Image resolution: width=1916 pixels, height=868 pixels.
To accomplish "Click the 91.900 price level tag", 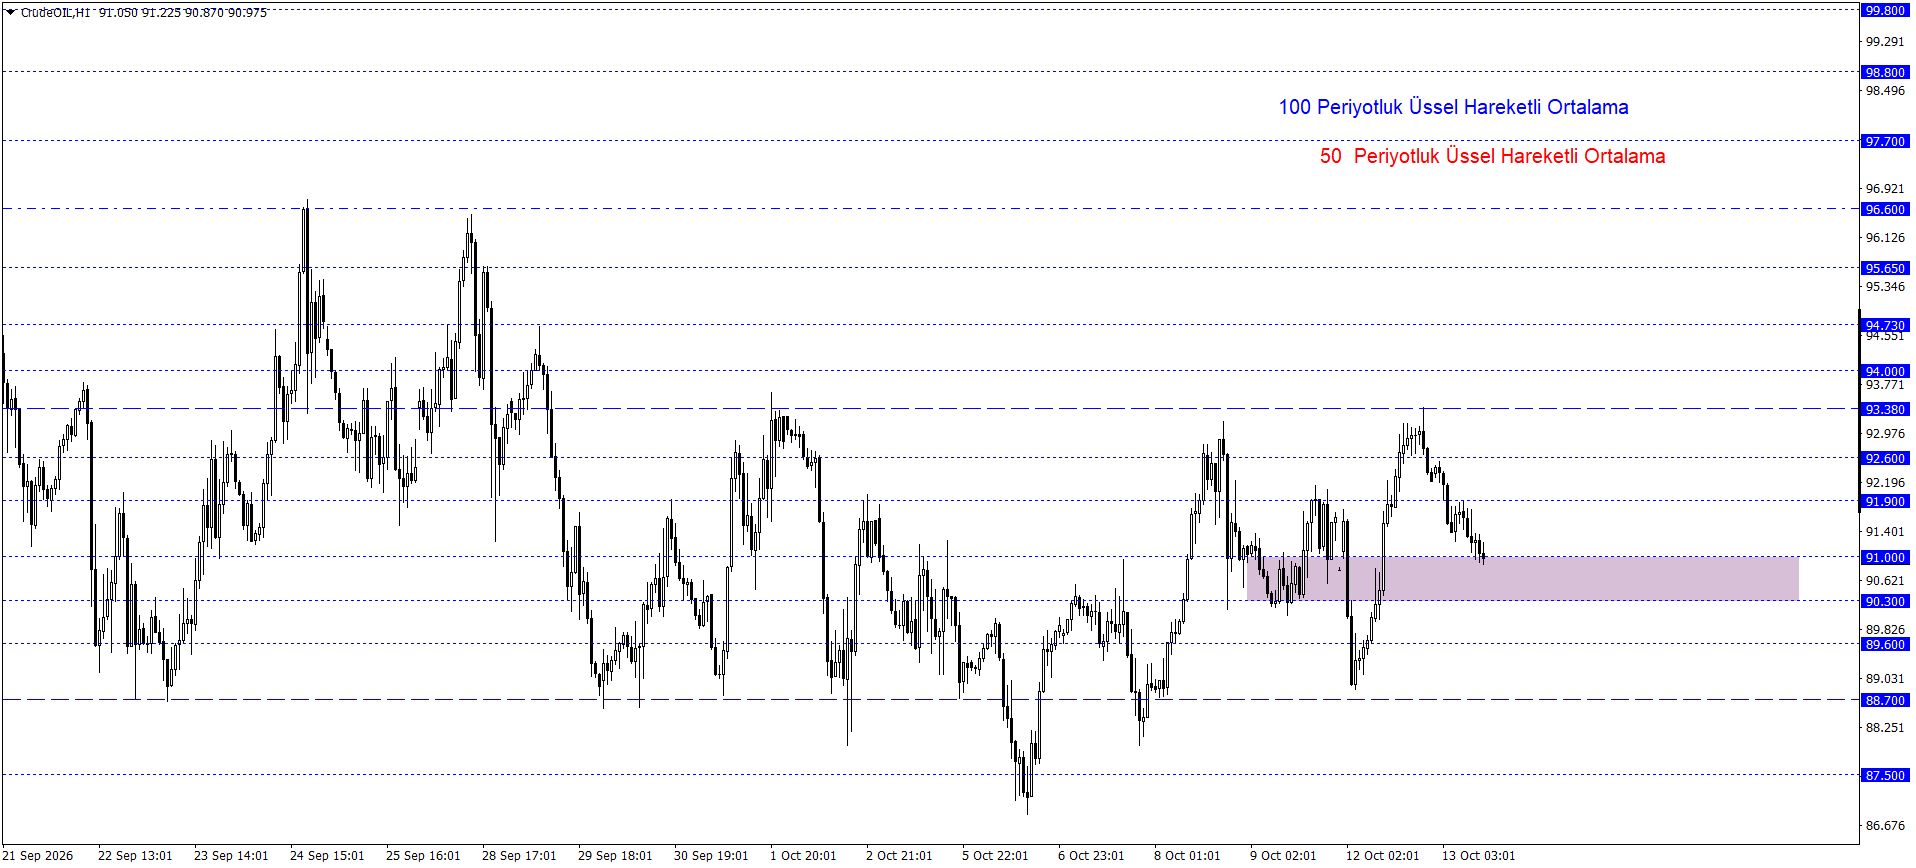I will click(1885, 501).
